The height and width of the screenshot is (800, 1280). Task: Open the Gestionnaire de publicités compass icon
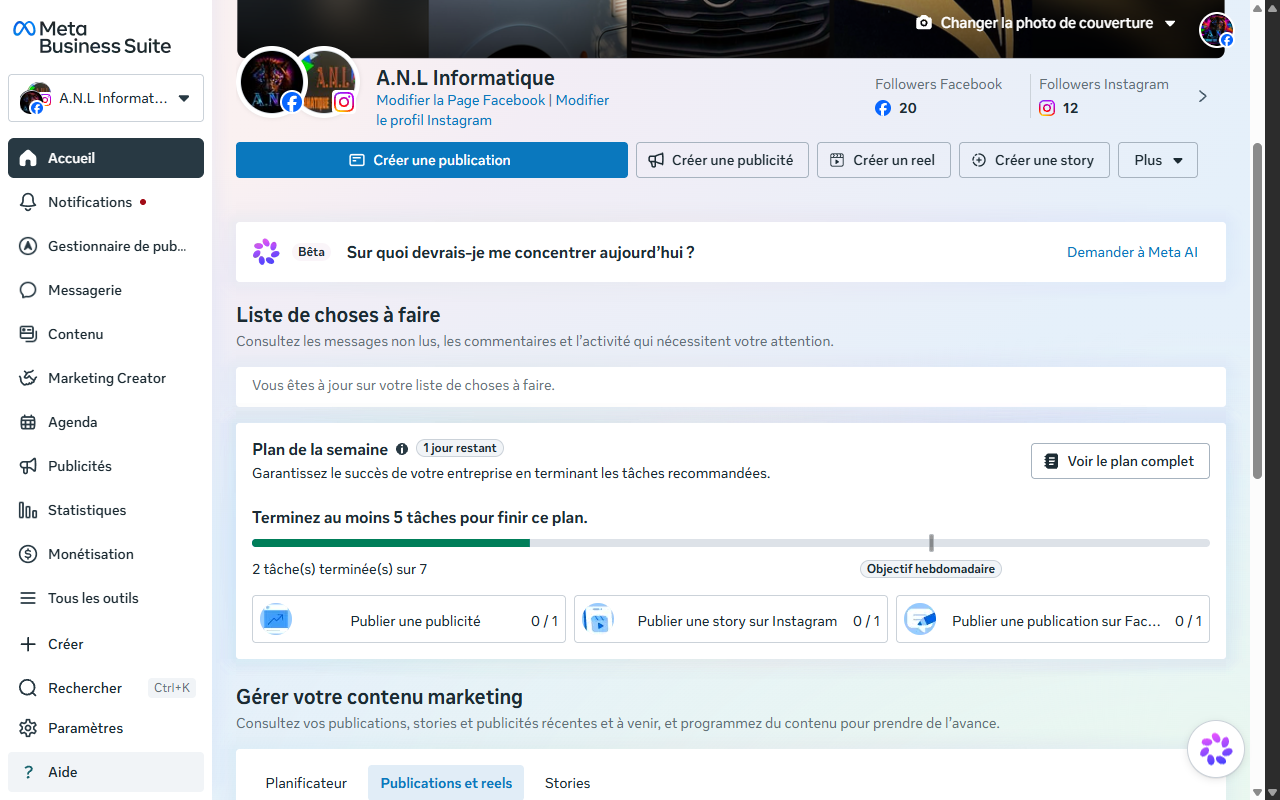28,246
